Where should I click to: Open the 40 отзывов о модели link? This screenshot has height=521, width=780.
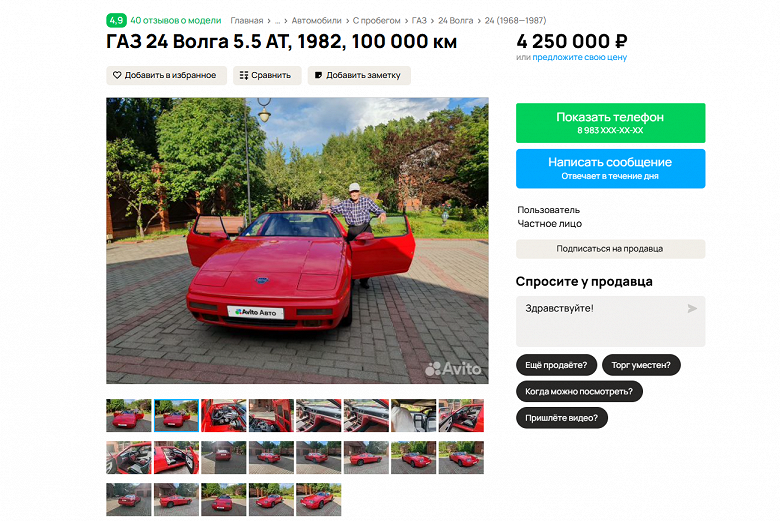click(176, 20)
